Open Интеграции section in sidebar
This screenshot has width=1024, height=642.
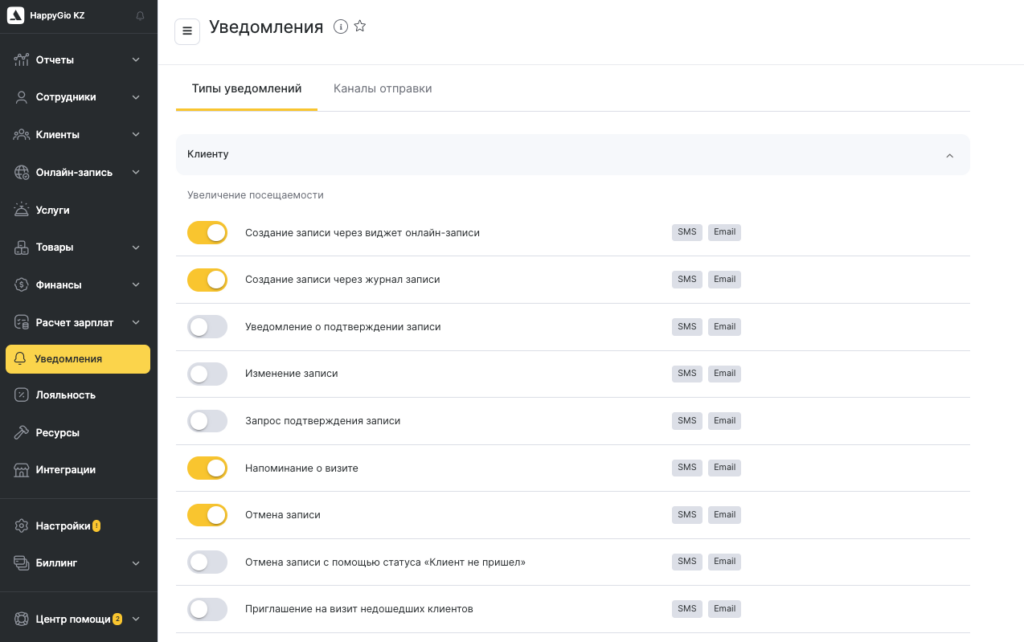pyautogui.click(x=65, y=470)
